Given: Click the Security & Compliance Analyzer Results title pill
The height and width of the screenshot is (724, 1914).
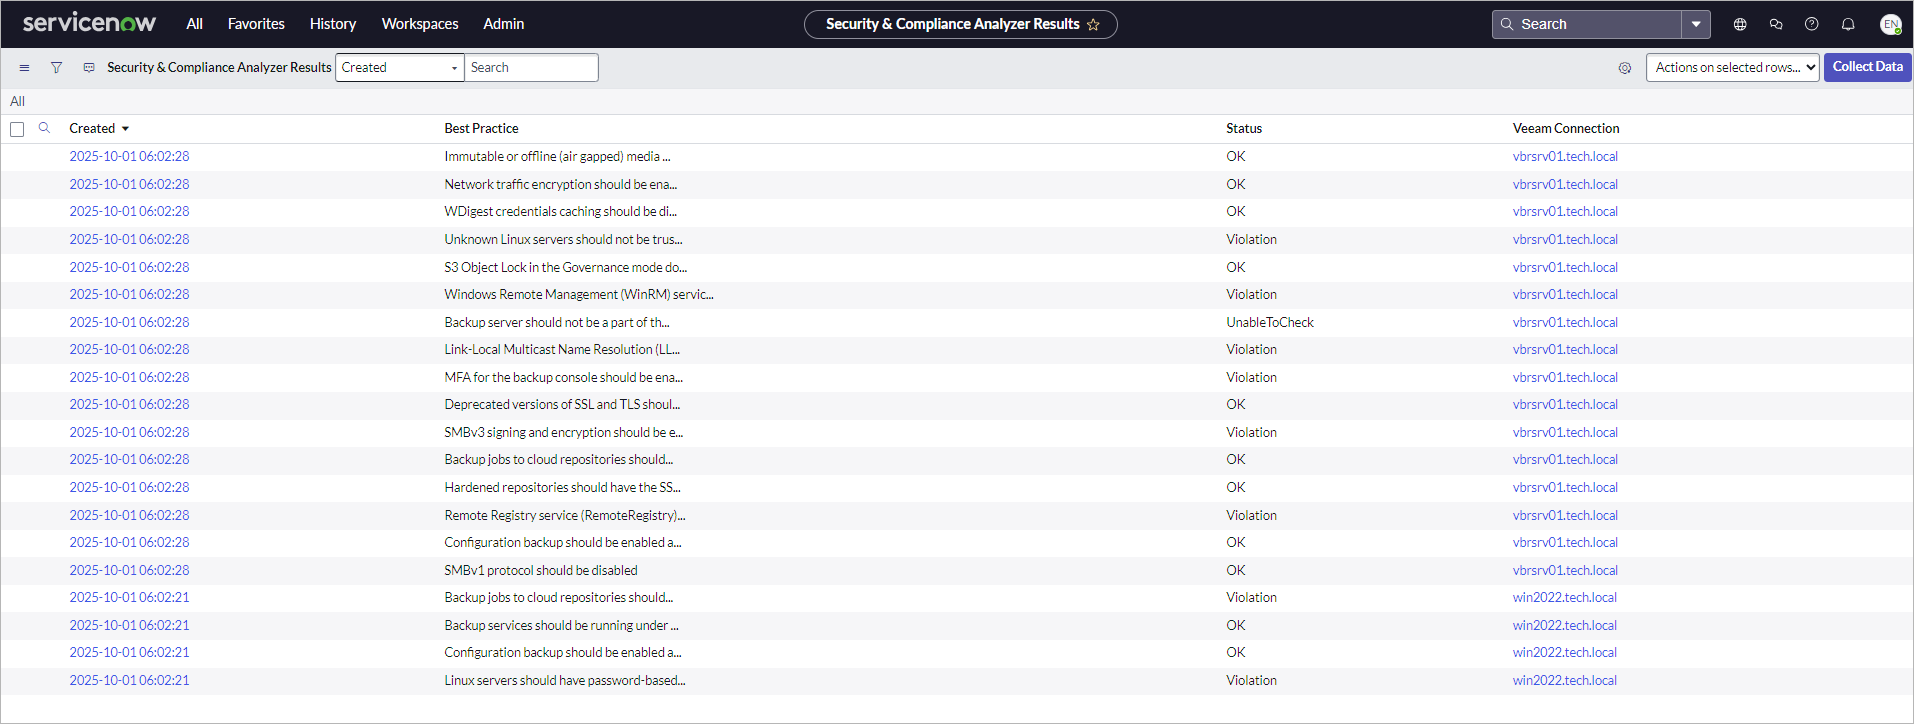Looking at the screenshot, I should pyautogui.click(x=961, y=24).
